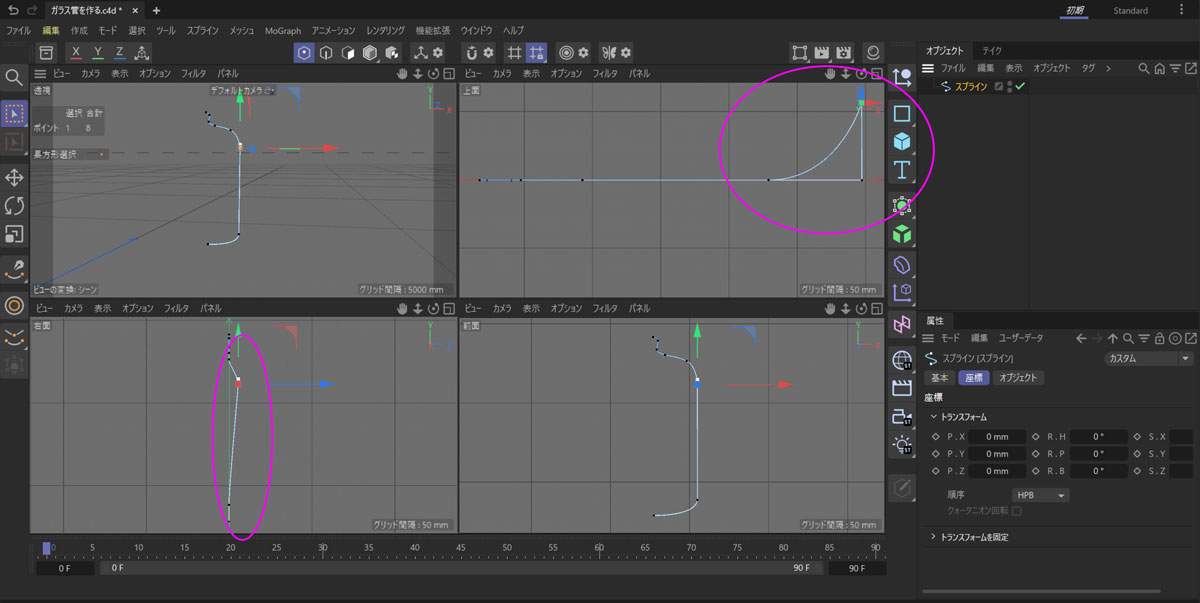Click the 基本 button in attributes
This screenshot has width=1200, height=603.
tap(940, 378)
